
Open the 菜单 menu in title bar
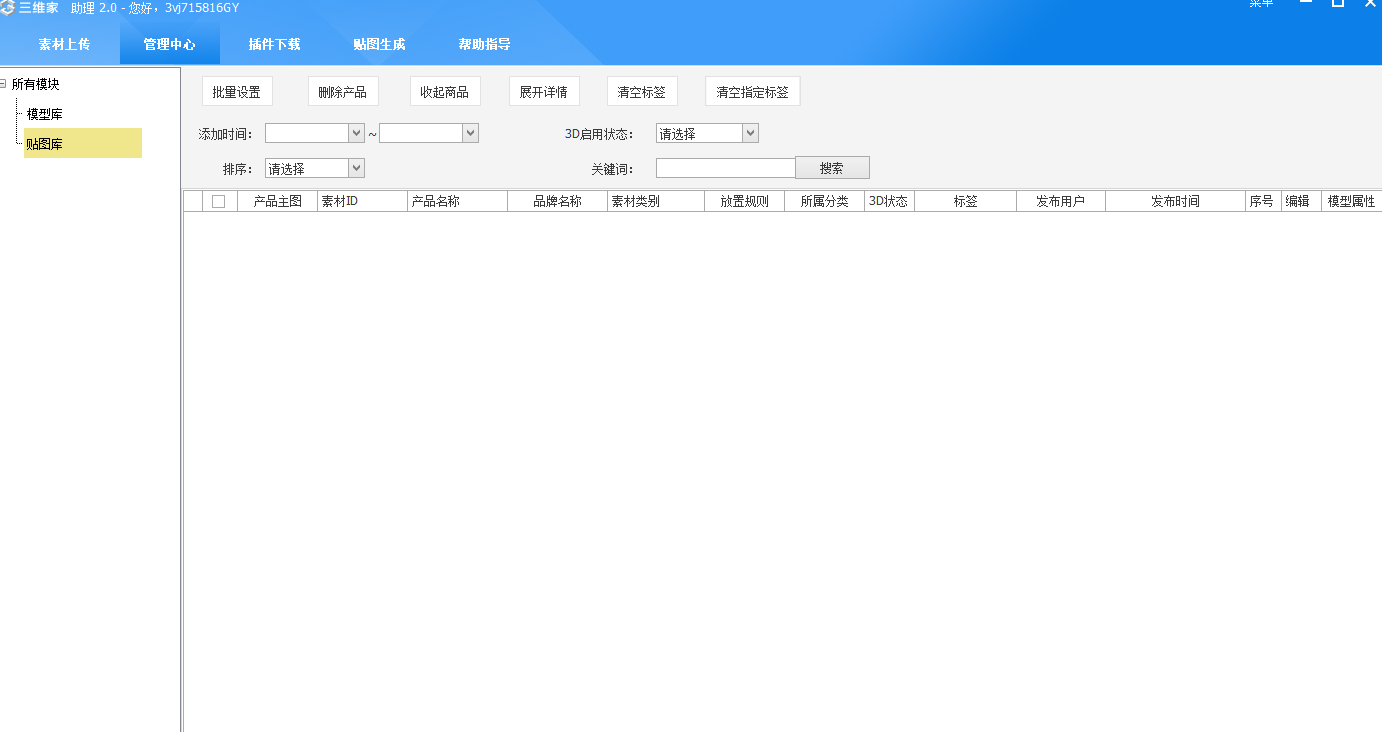click(x=1261, y=4)
